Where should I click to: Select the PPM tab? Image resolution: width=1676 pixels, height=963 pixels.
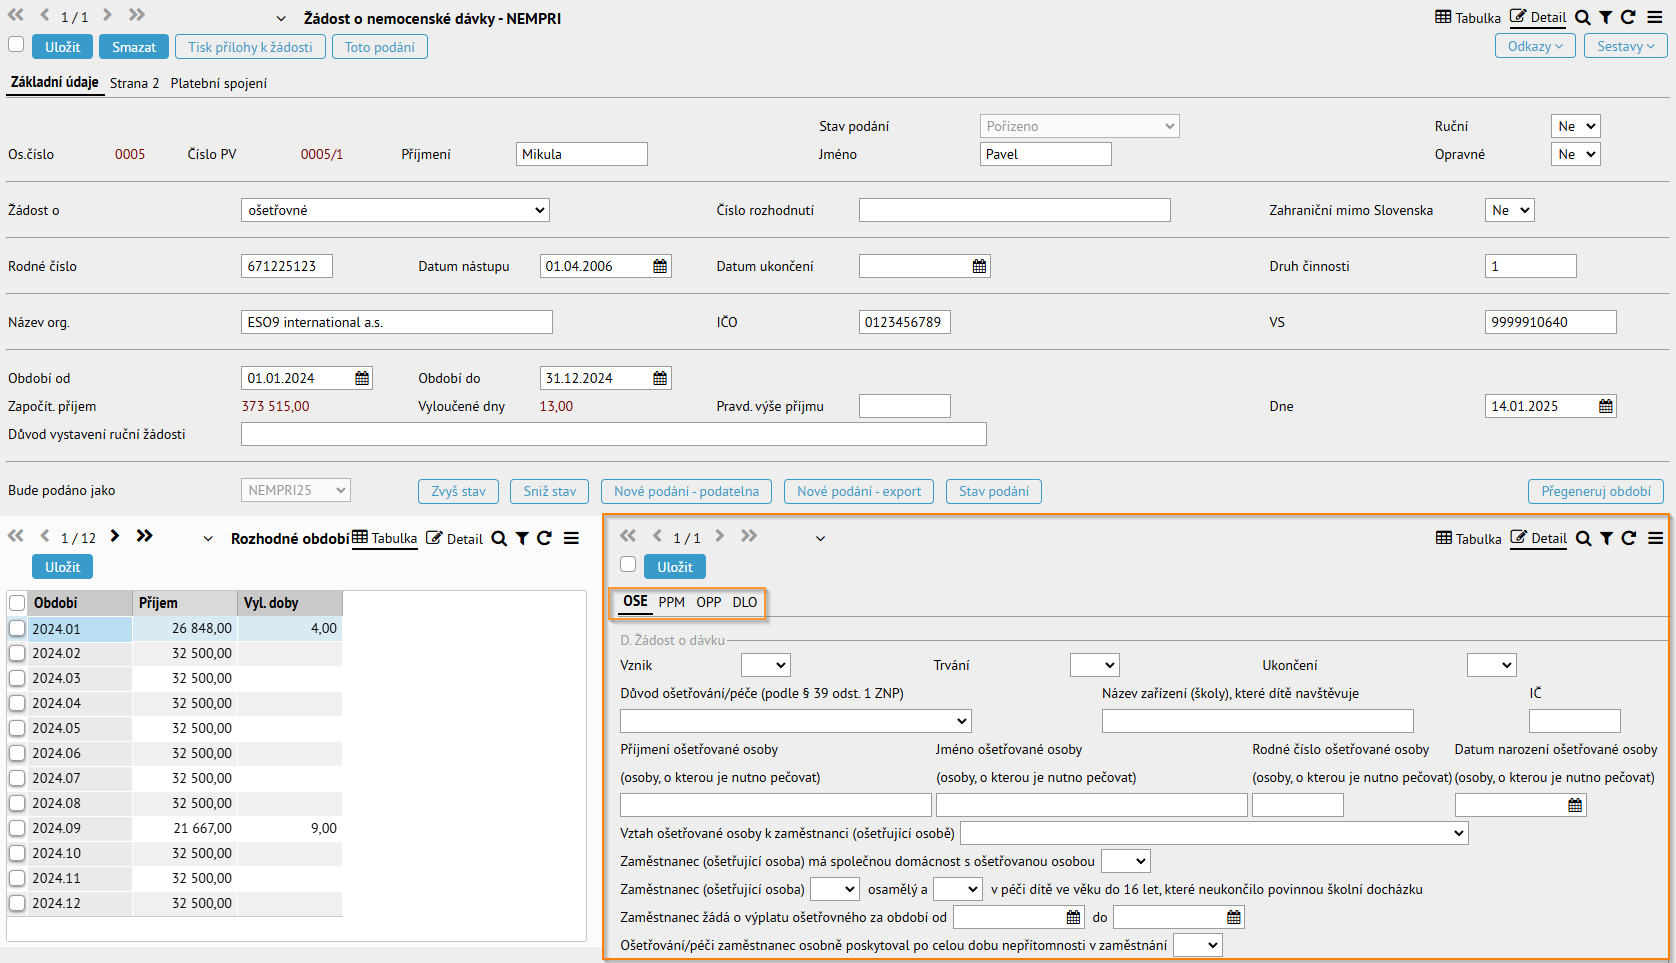click(x=672, y=602)
